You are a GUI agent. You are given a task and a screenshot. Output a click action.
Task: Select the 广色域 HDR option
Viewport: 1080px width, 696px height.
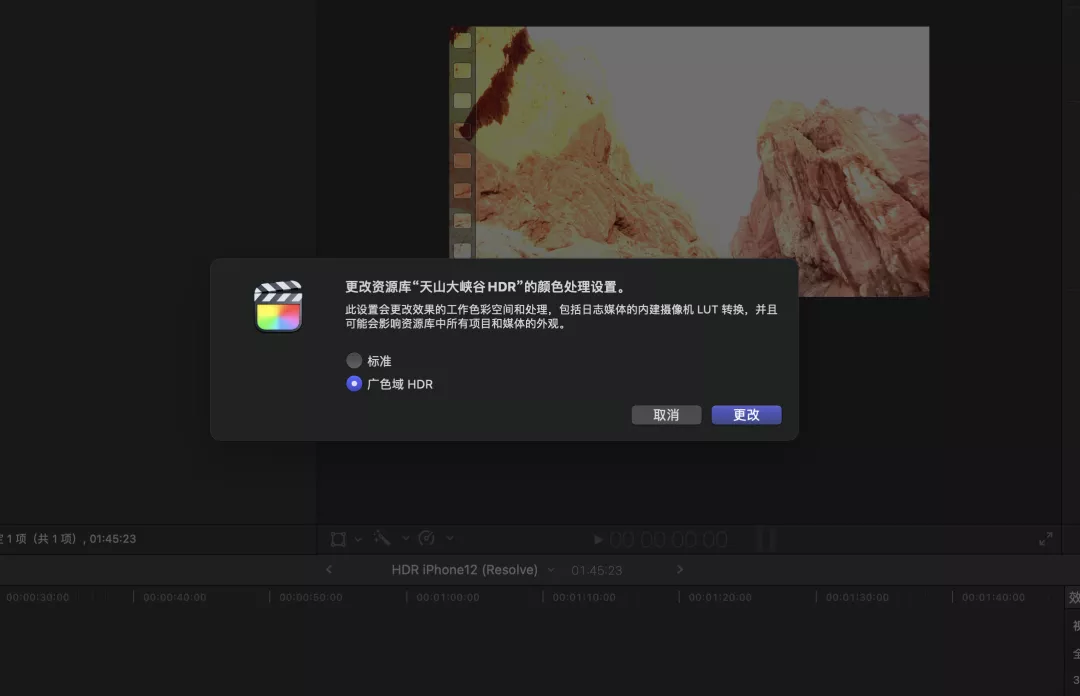pyautogui.click(x=354, y=383)
